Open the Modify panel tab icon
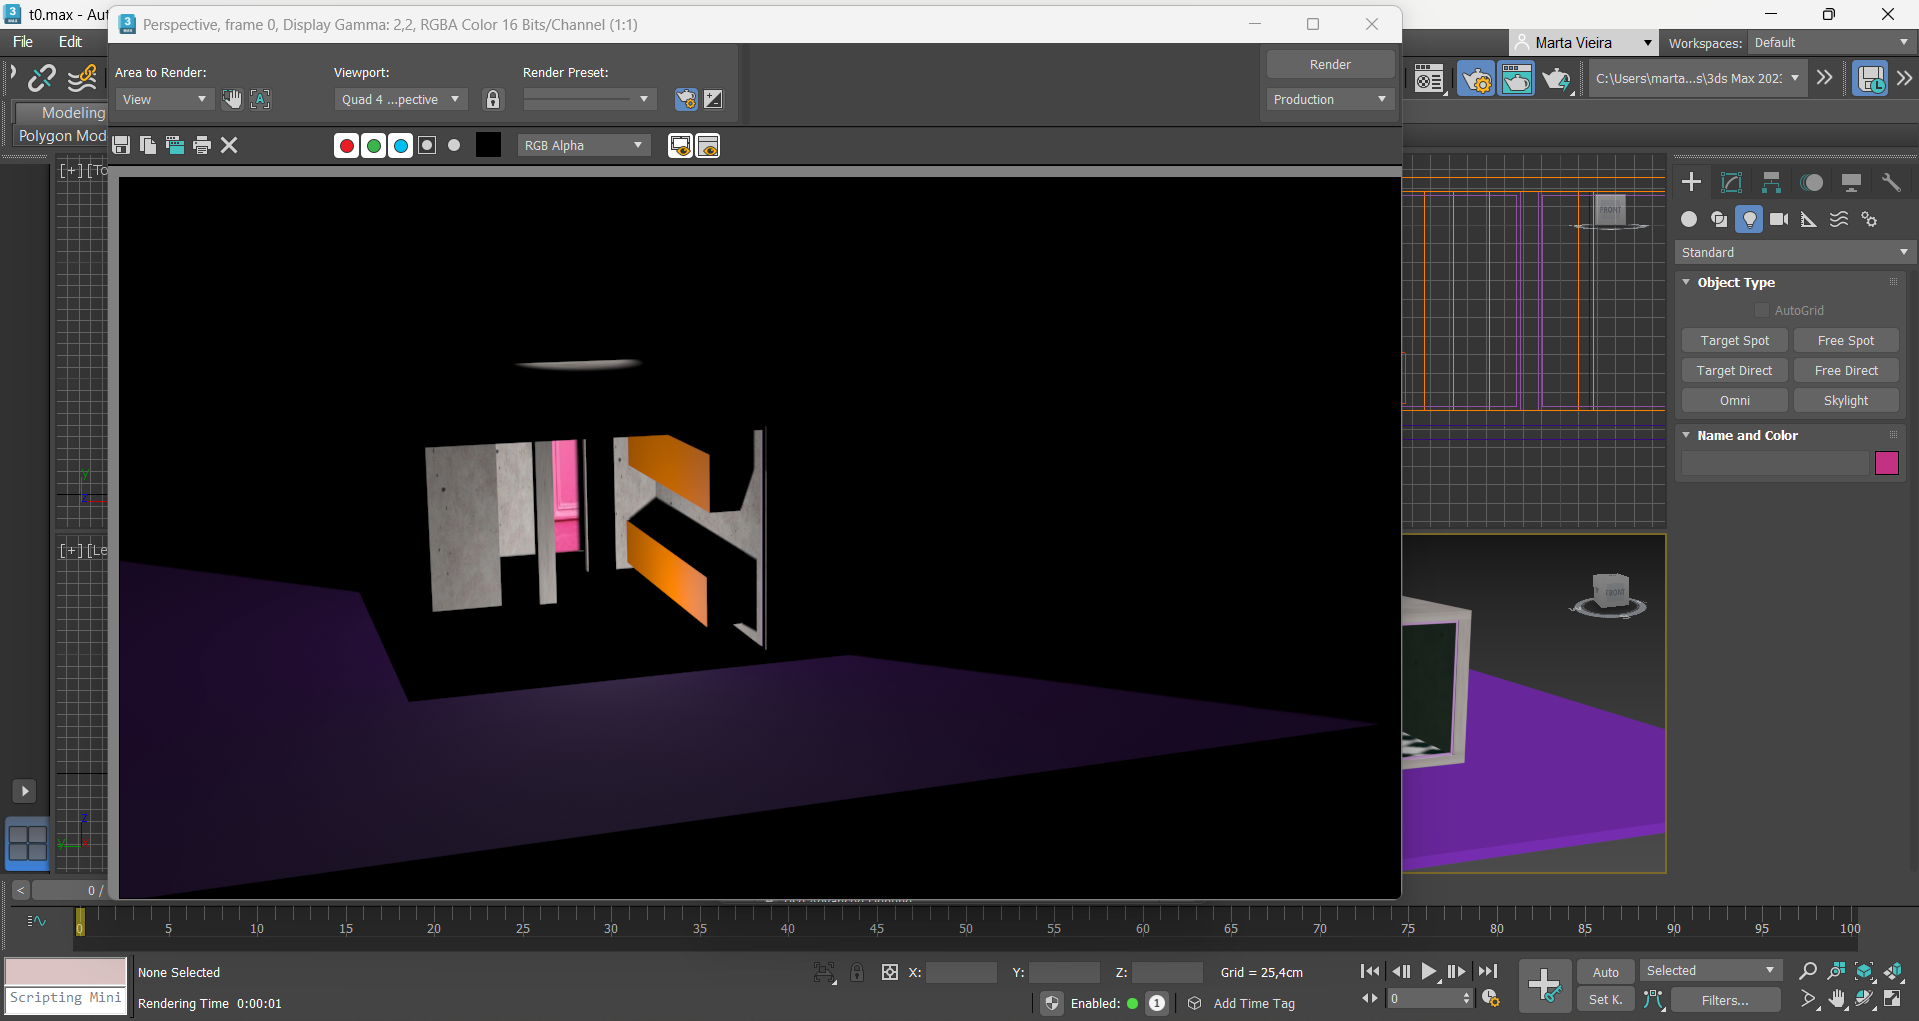Viewport: 1919px width, 1021px height. point(1731,182)
